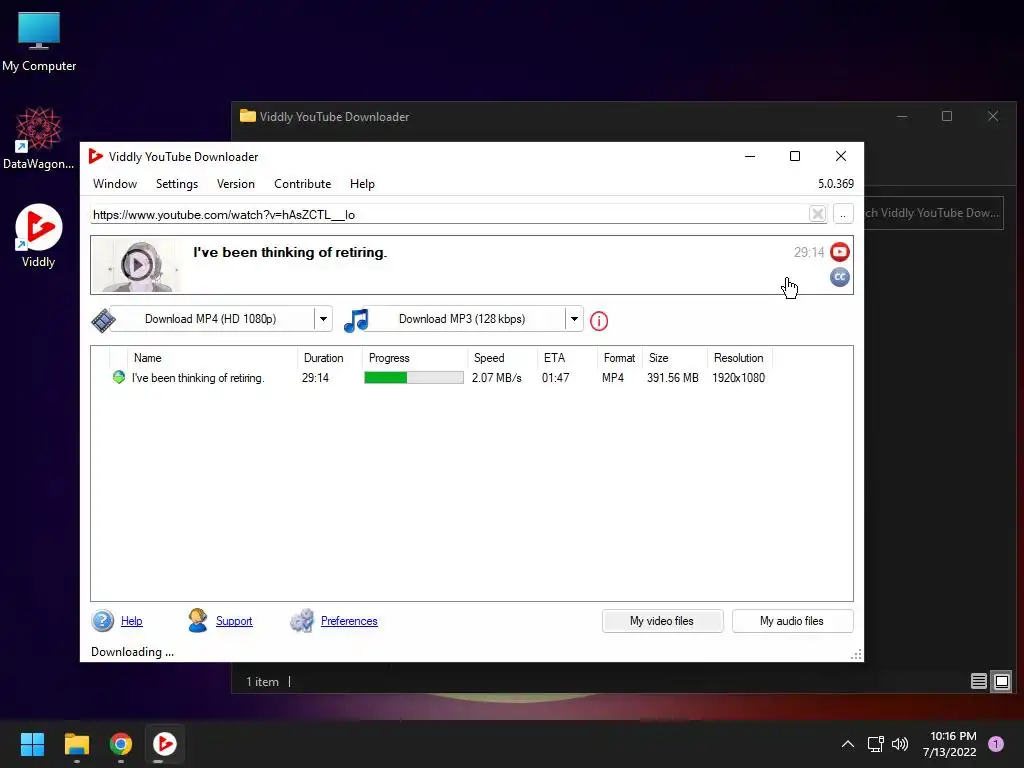Open the Support link

234,620
